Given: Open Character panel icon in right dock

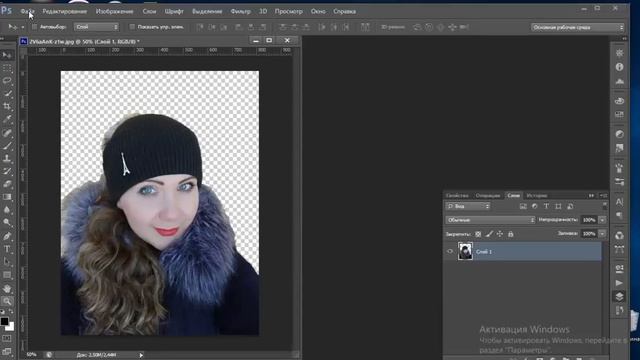Looking at the screenshot, I should [x=620, y=202].
